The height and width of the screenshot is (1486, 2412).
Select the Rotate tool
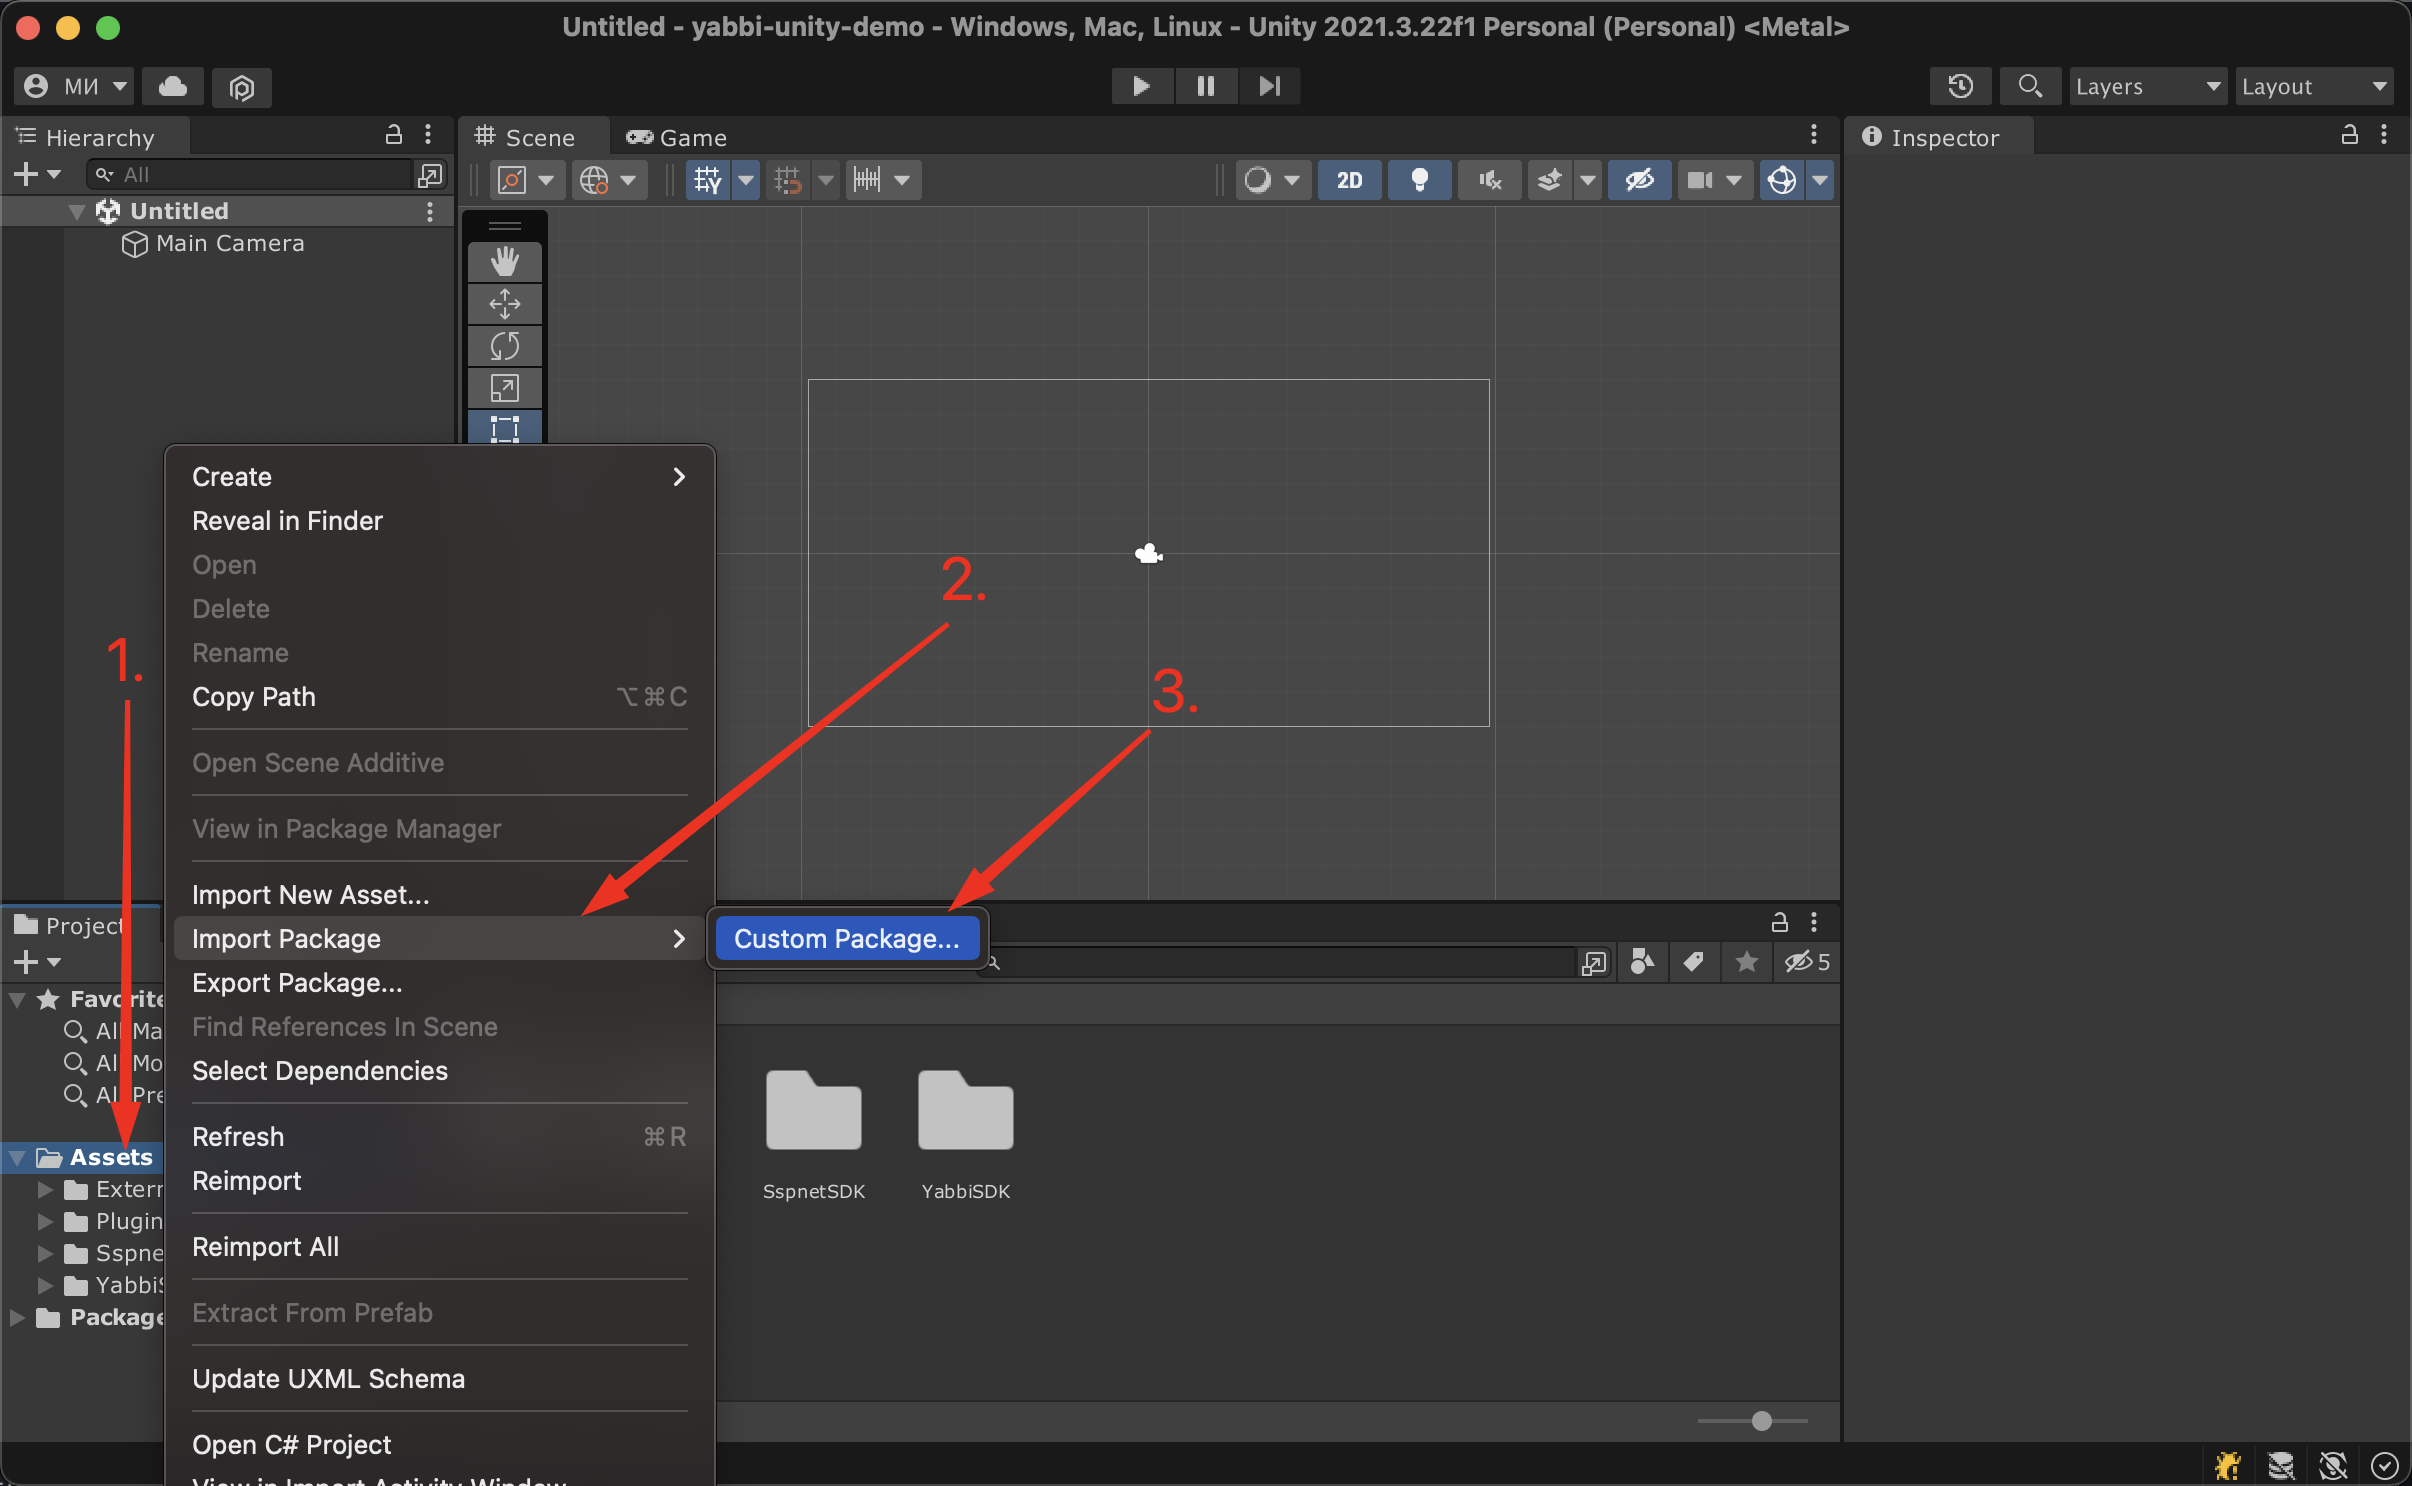505,346
